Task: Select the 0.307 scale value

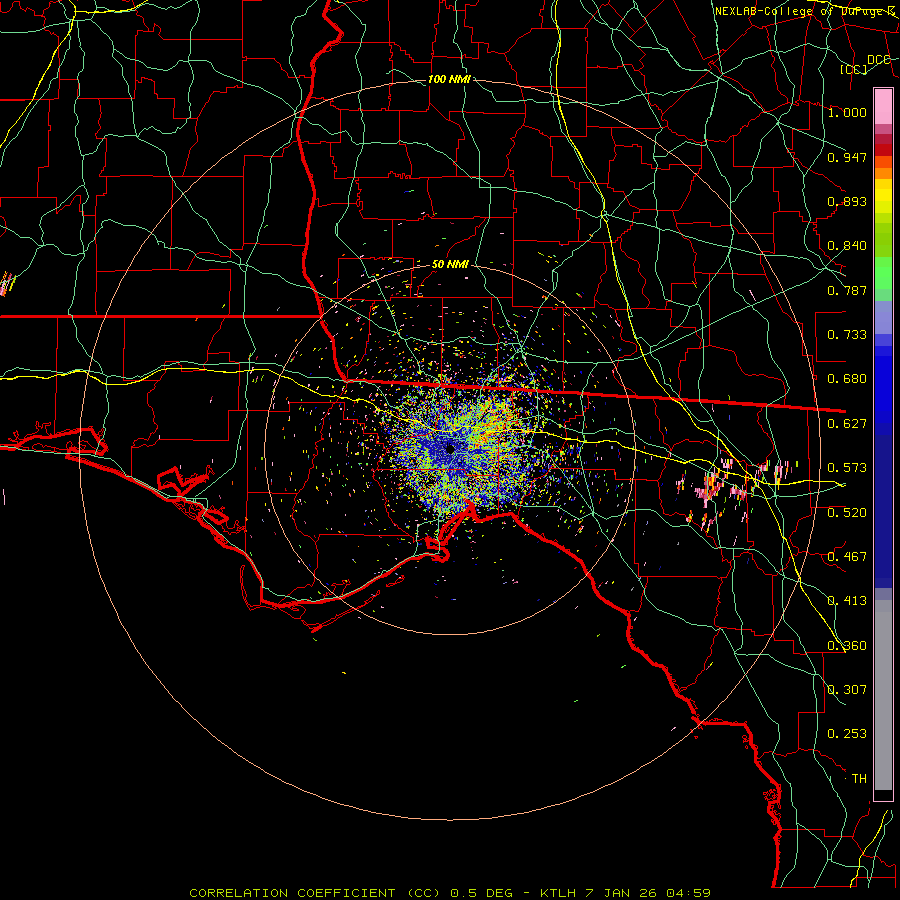Action: (x=847, y=690)
